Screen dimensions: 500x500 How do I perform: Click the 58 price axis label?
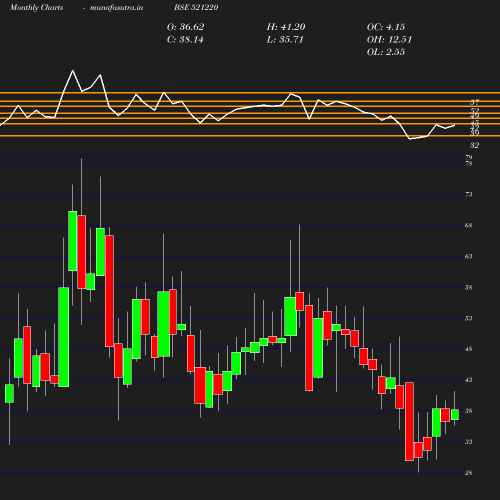469,288
